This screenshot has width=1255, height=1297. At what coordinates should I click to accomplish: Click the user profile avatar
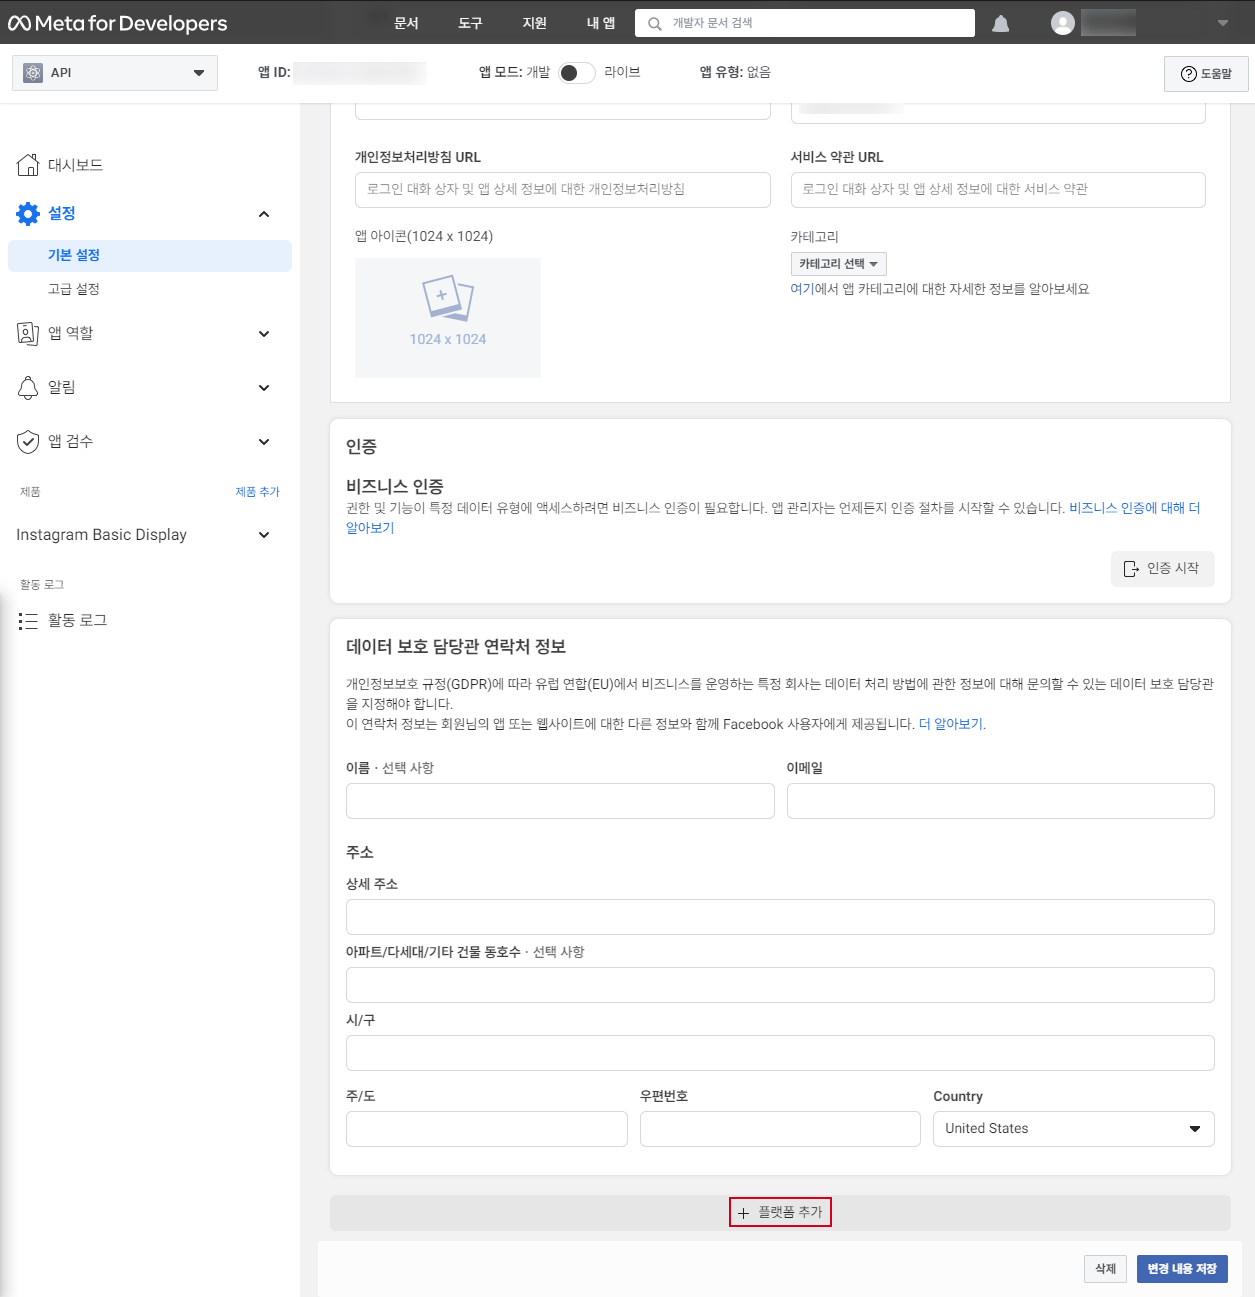click(1063, 23)
